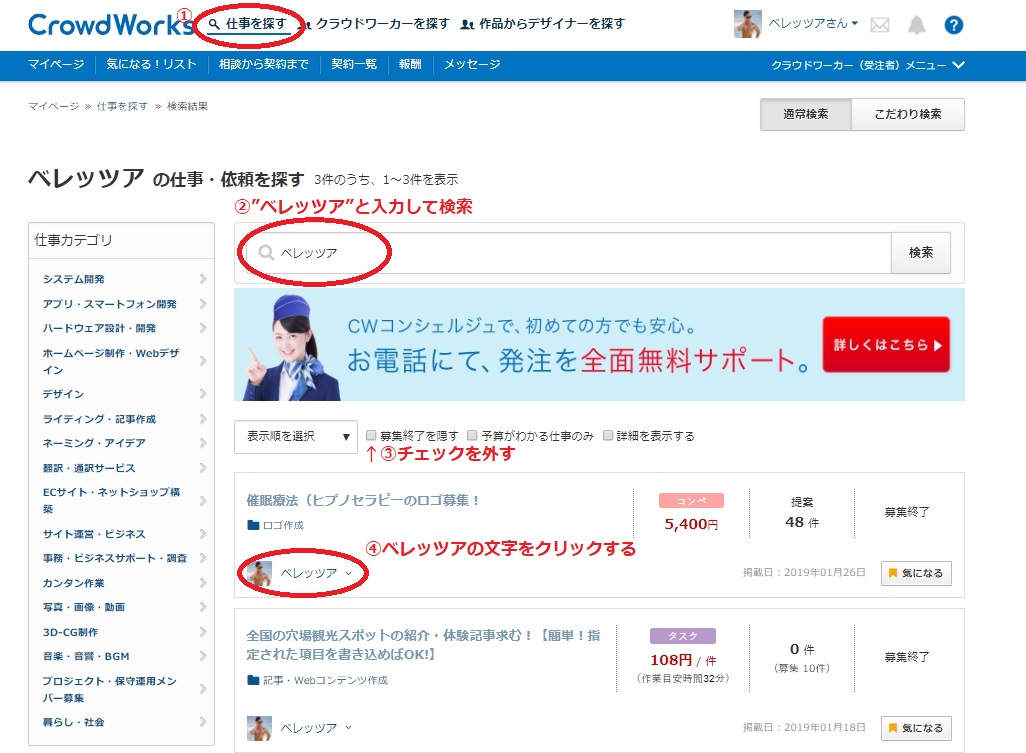Open the 報酬 nav item

point(410,64)
